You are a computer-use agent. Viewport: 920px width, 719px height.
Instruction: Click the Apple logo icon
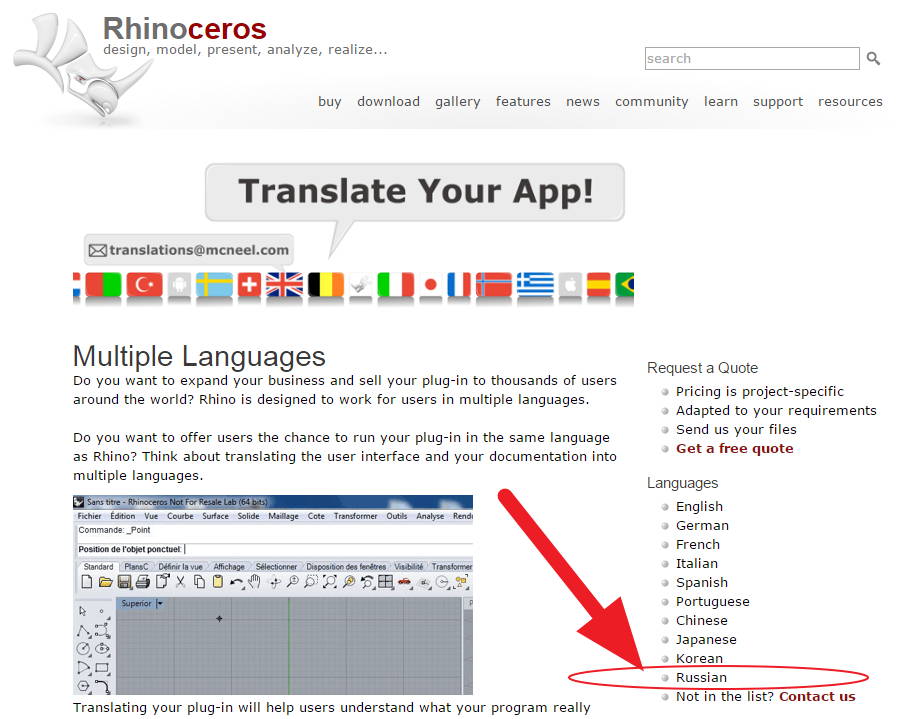[570, 285]
